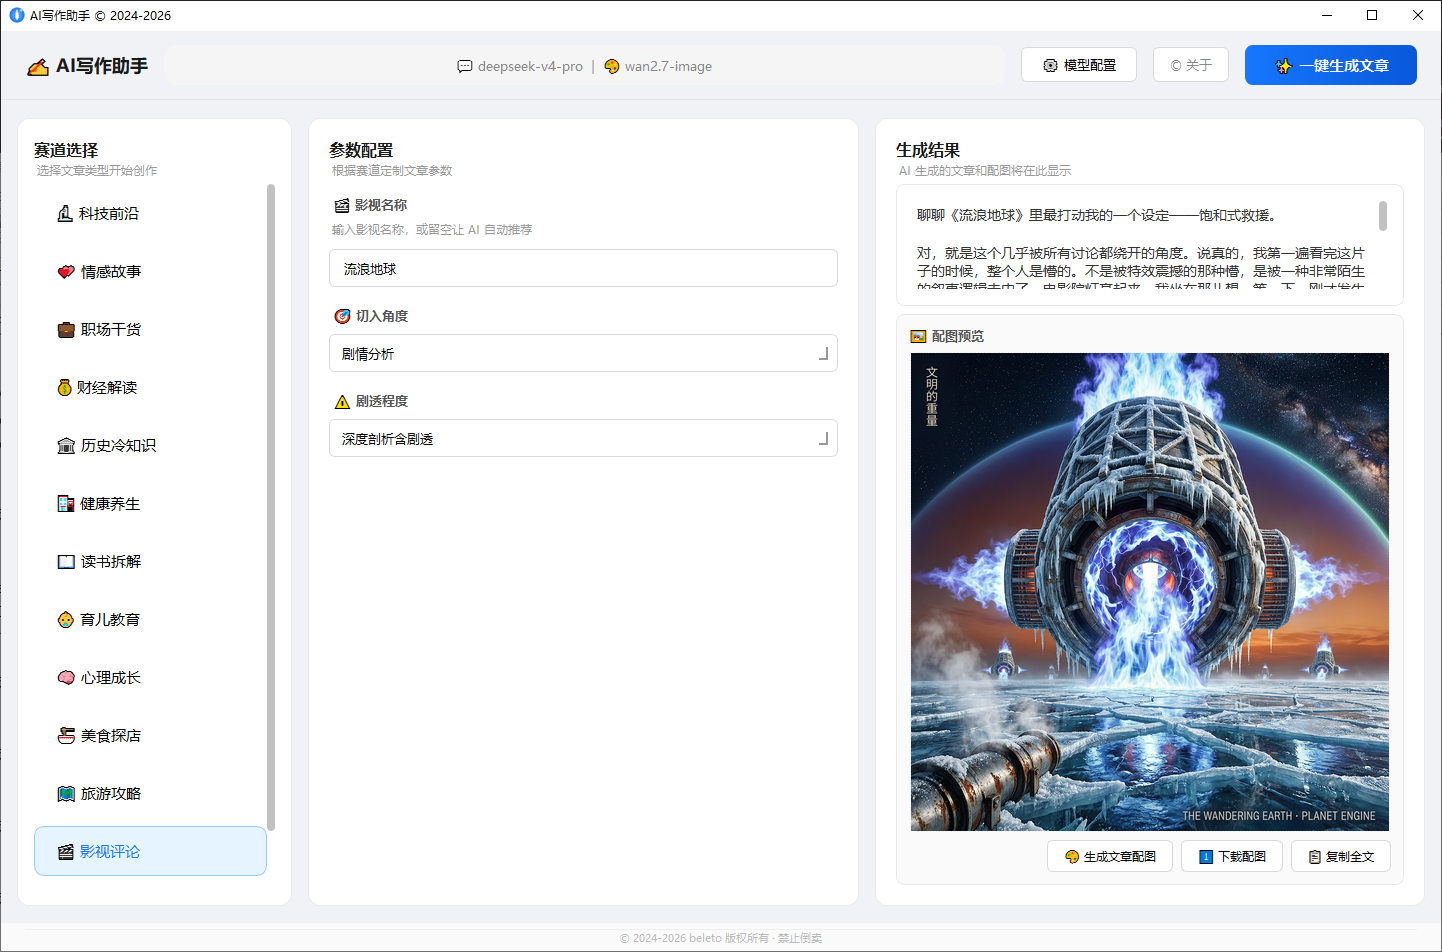Click wan2.7-image model label
The image size is (1442, 952).
668,67
